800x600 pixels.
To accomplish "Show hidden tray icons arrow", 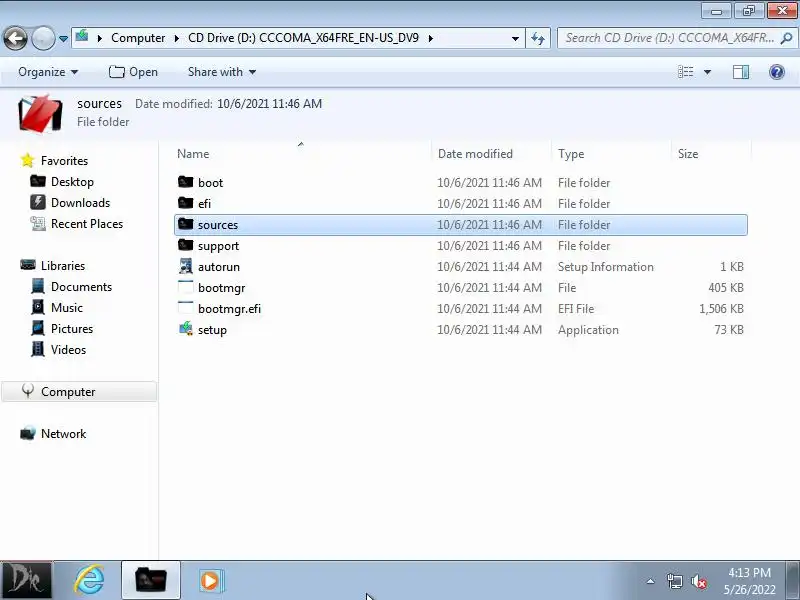I will (651, 581).
